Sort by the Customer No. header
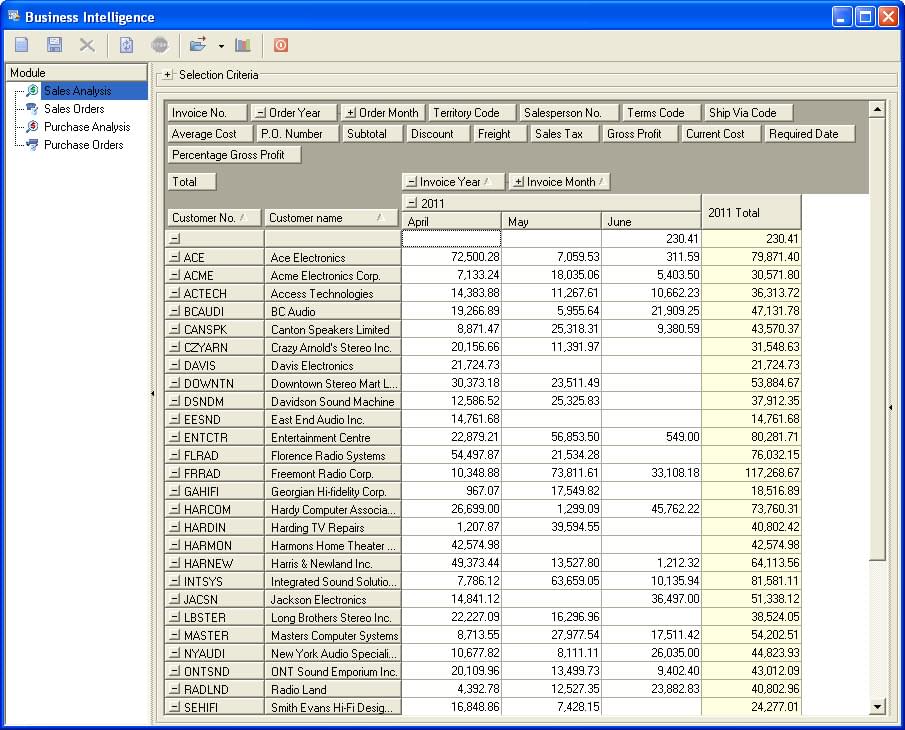 214,218
